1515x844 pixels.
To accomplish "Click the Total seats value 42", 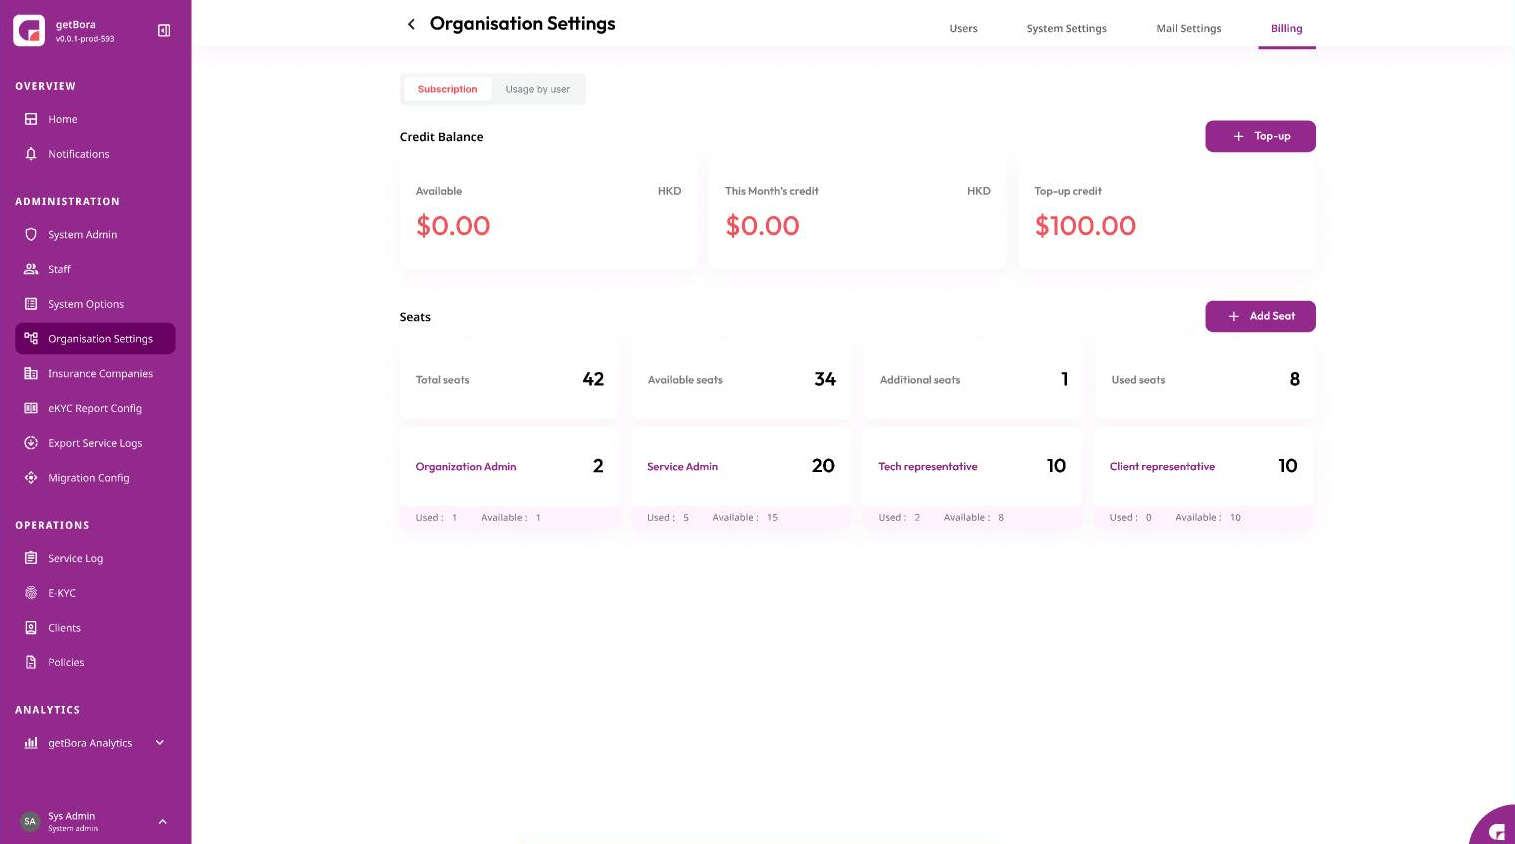I will (x=593, y=379).
